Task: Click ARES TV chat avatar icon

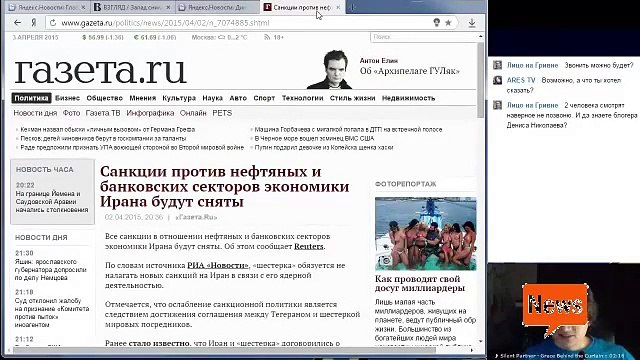Action: [x=498, y=80]
